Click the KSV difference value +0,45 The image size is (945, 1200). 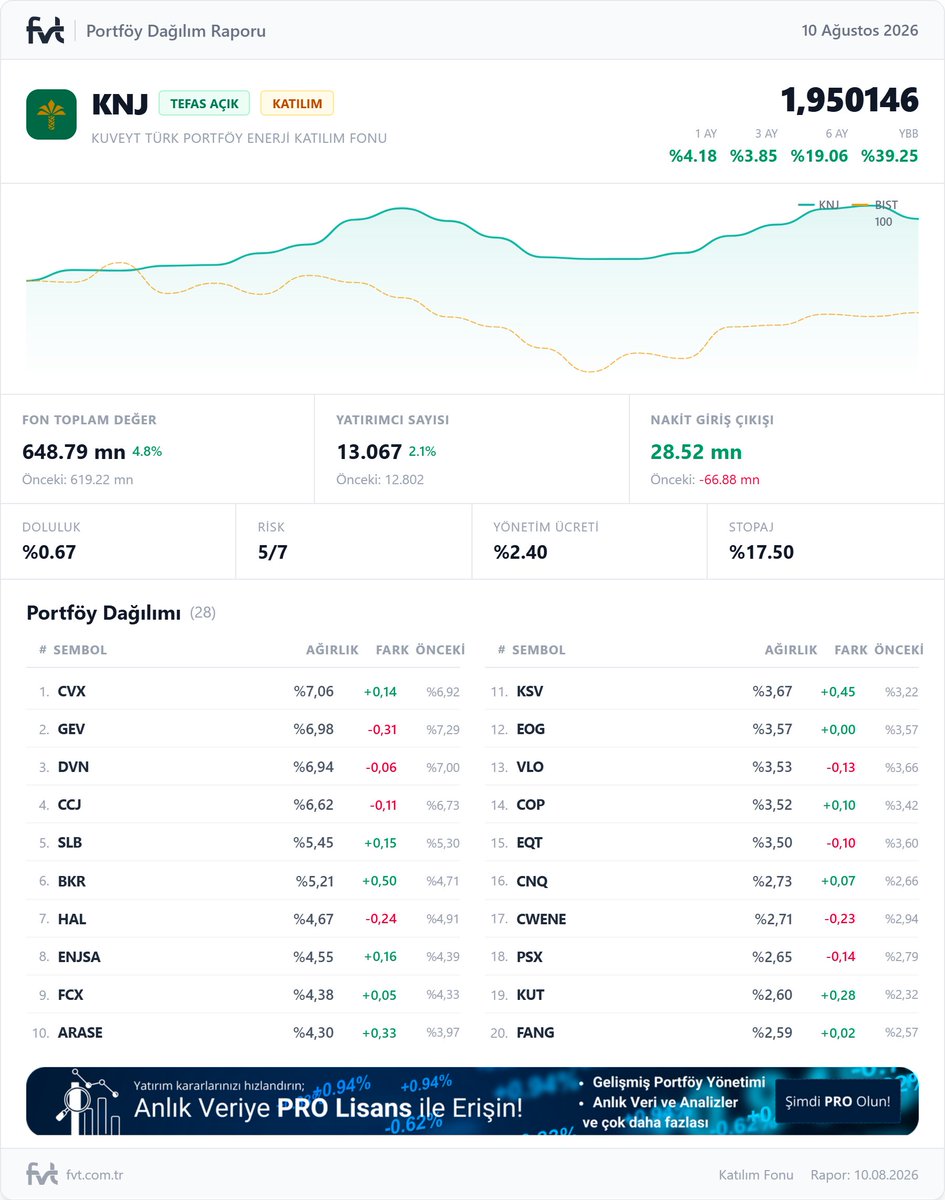[x=838, y=692]
